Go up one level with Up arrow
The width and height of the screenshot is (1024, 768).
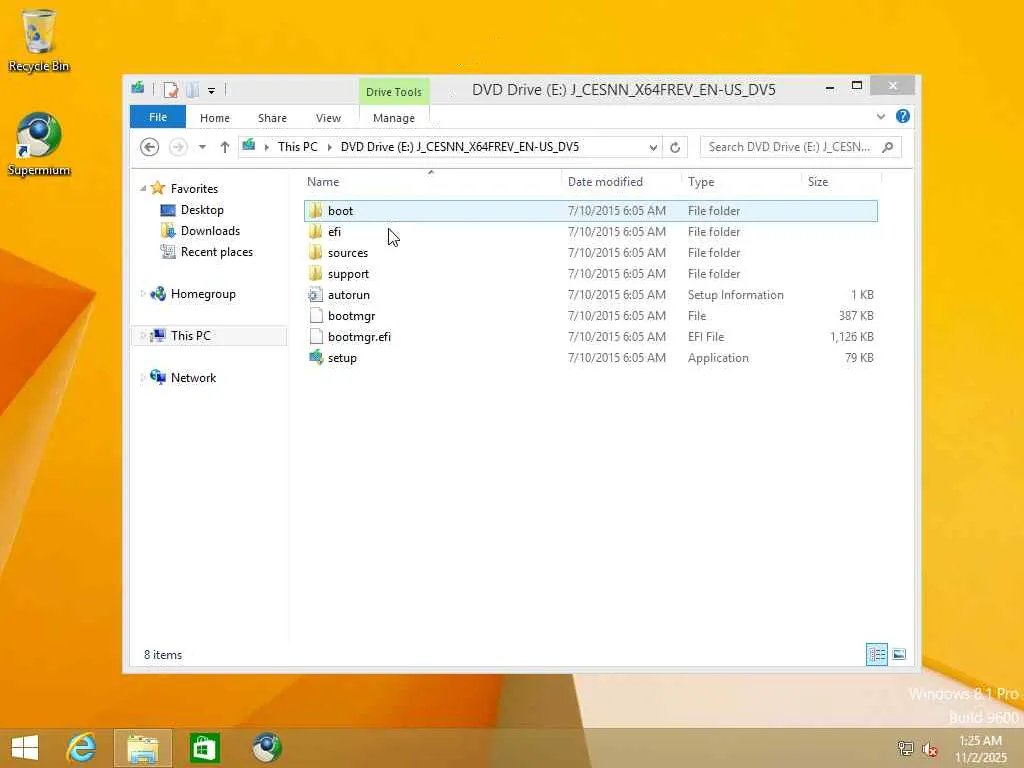tap(225, 147)
